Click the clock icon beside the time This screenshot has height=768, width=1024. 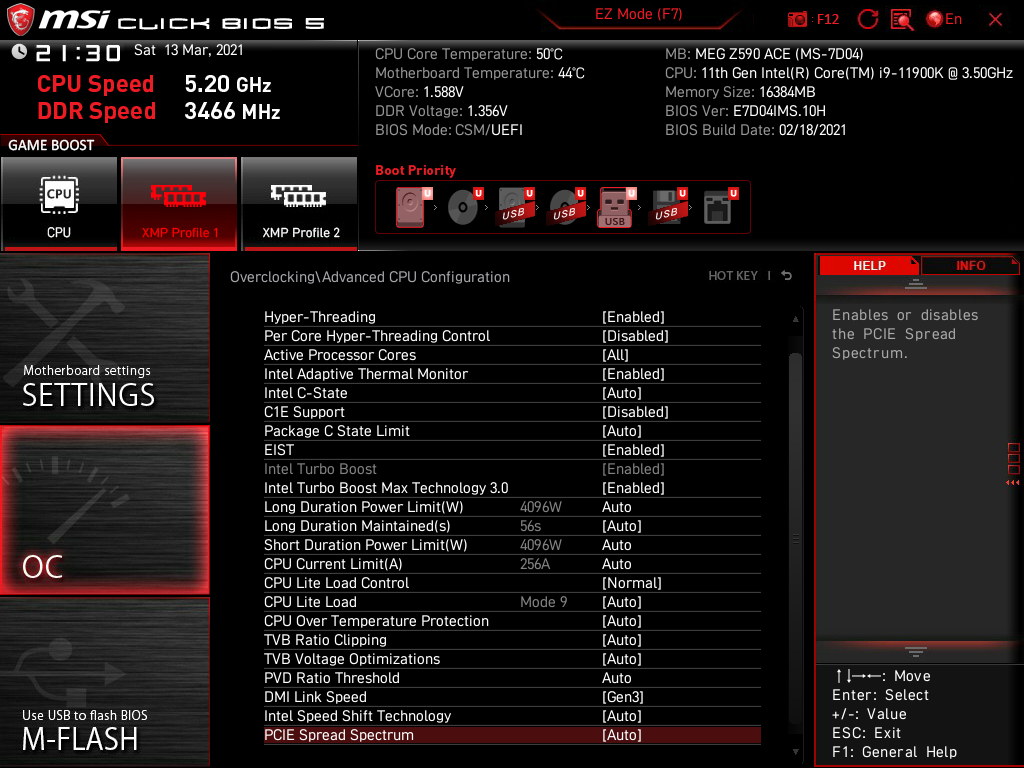tap(19, 51)
